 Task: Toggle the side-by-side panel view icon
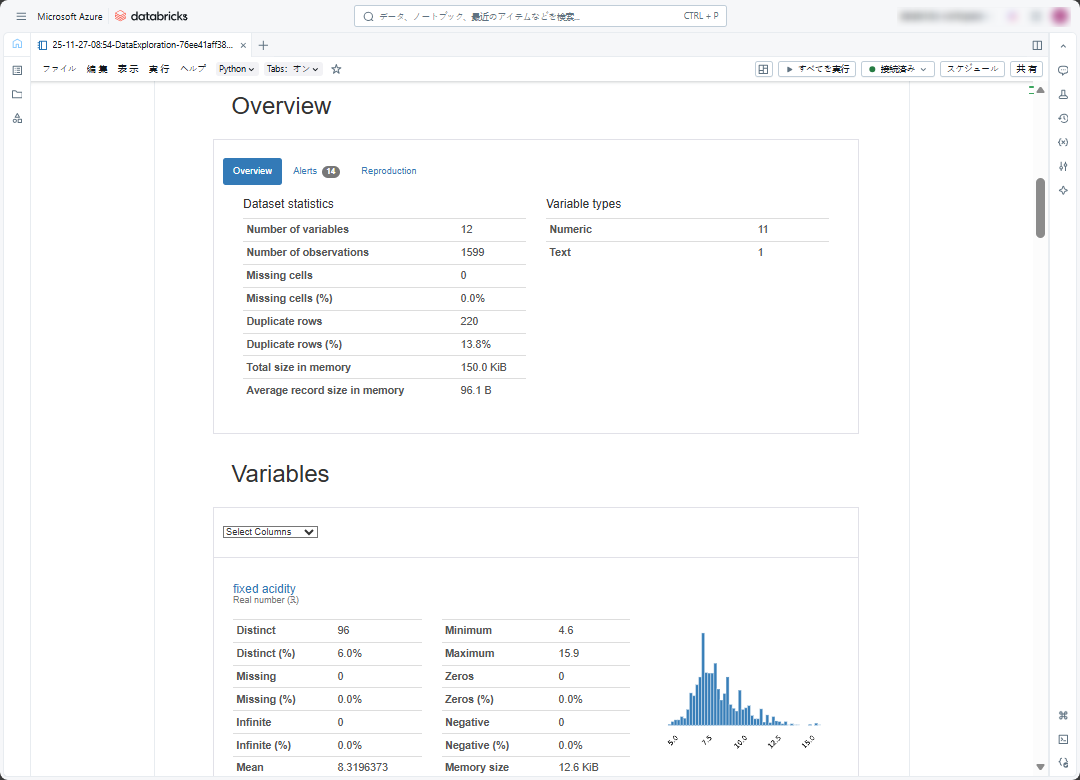(x=1037, y=45)
